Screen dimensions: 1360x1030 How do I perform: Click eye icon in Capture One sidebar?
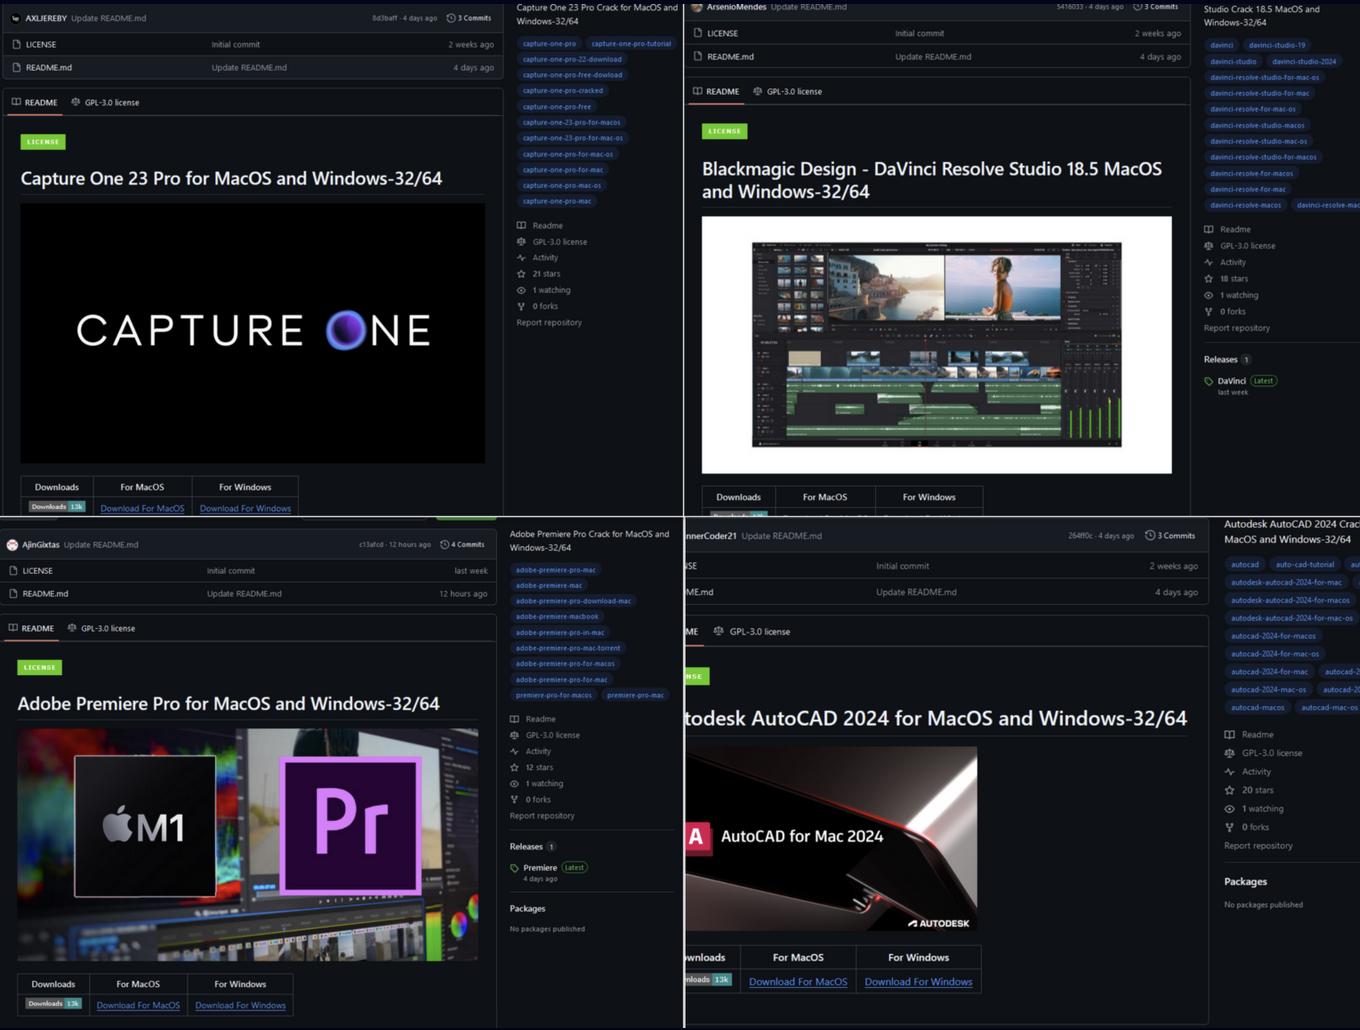click(x=521, y=290)
